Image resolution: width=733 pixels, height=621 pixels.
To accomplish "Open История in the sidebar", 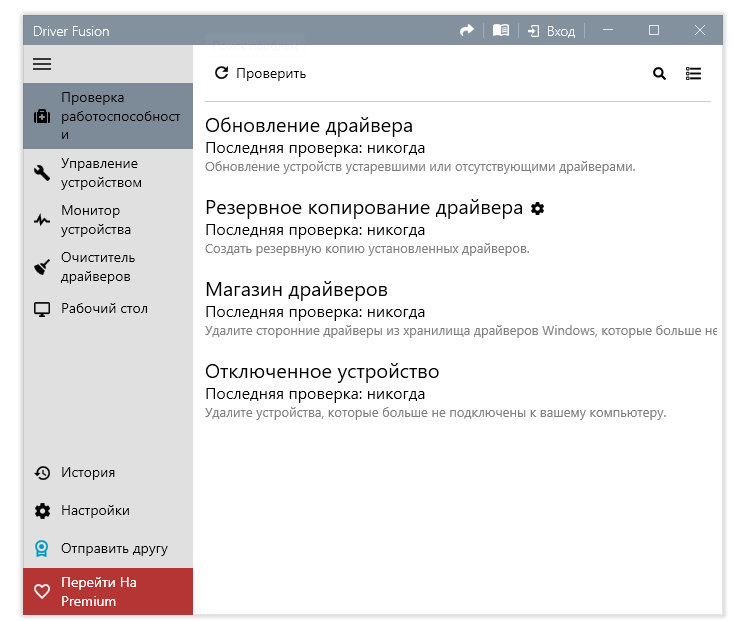I will [88, 473].
